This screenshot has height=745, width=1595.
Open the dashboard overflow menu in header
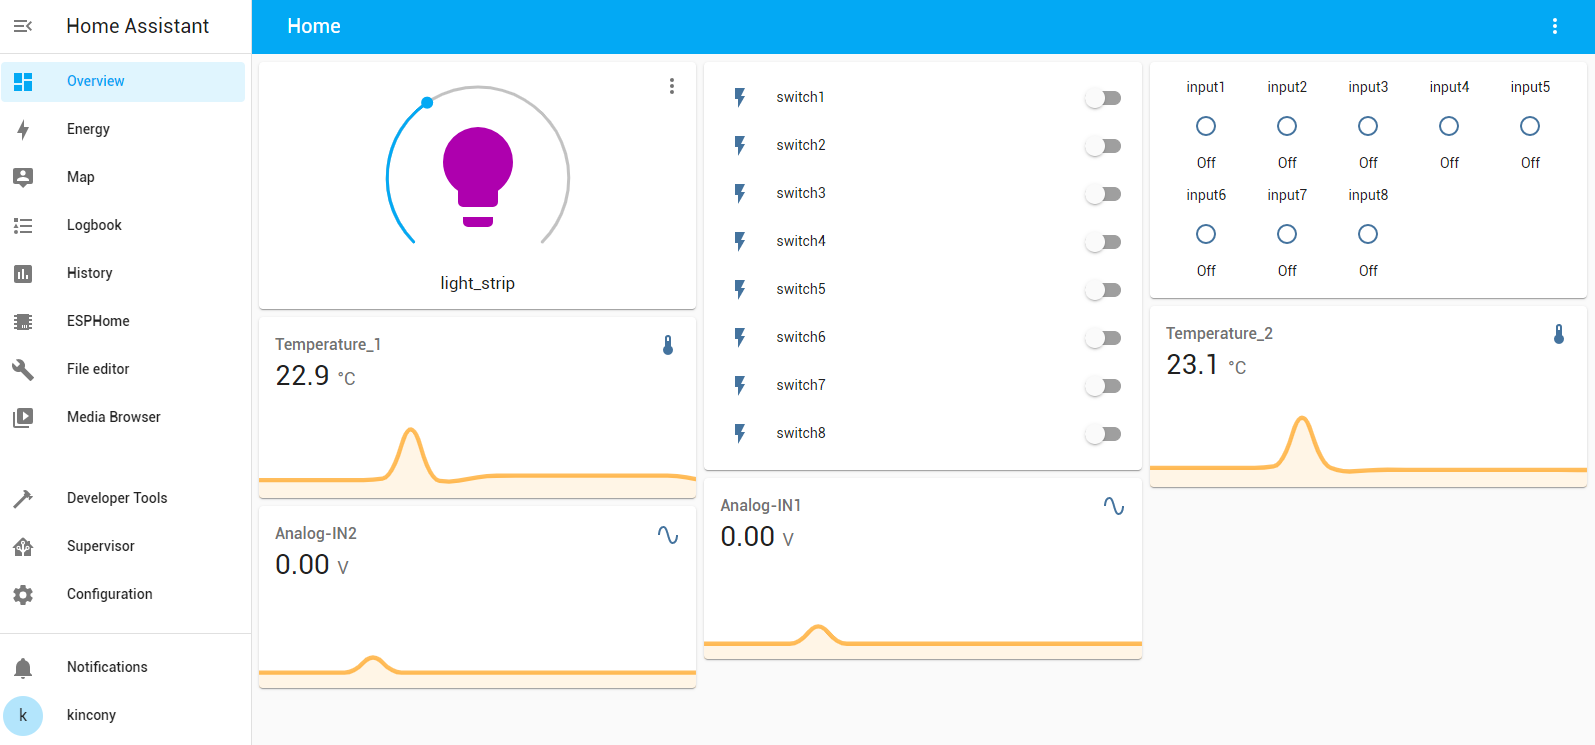(1554, 26)
